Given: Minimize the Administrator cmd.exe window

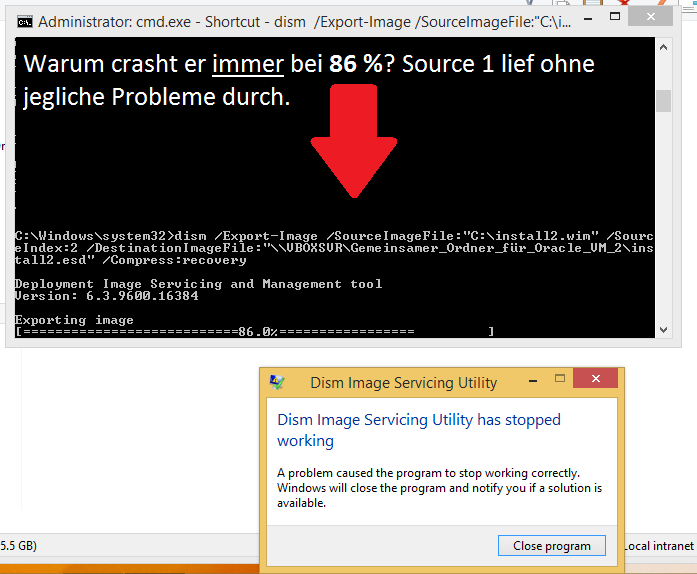Looking at the screenshot, I should tap(588, 19).
